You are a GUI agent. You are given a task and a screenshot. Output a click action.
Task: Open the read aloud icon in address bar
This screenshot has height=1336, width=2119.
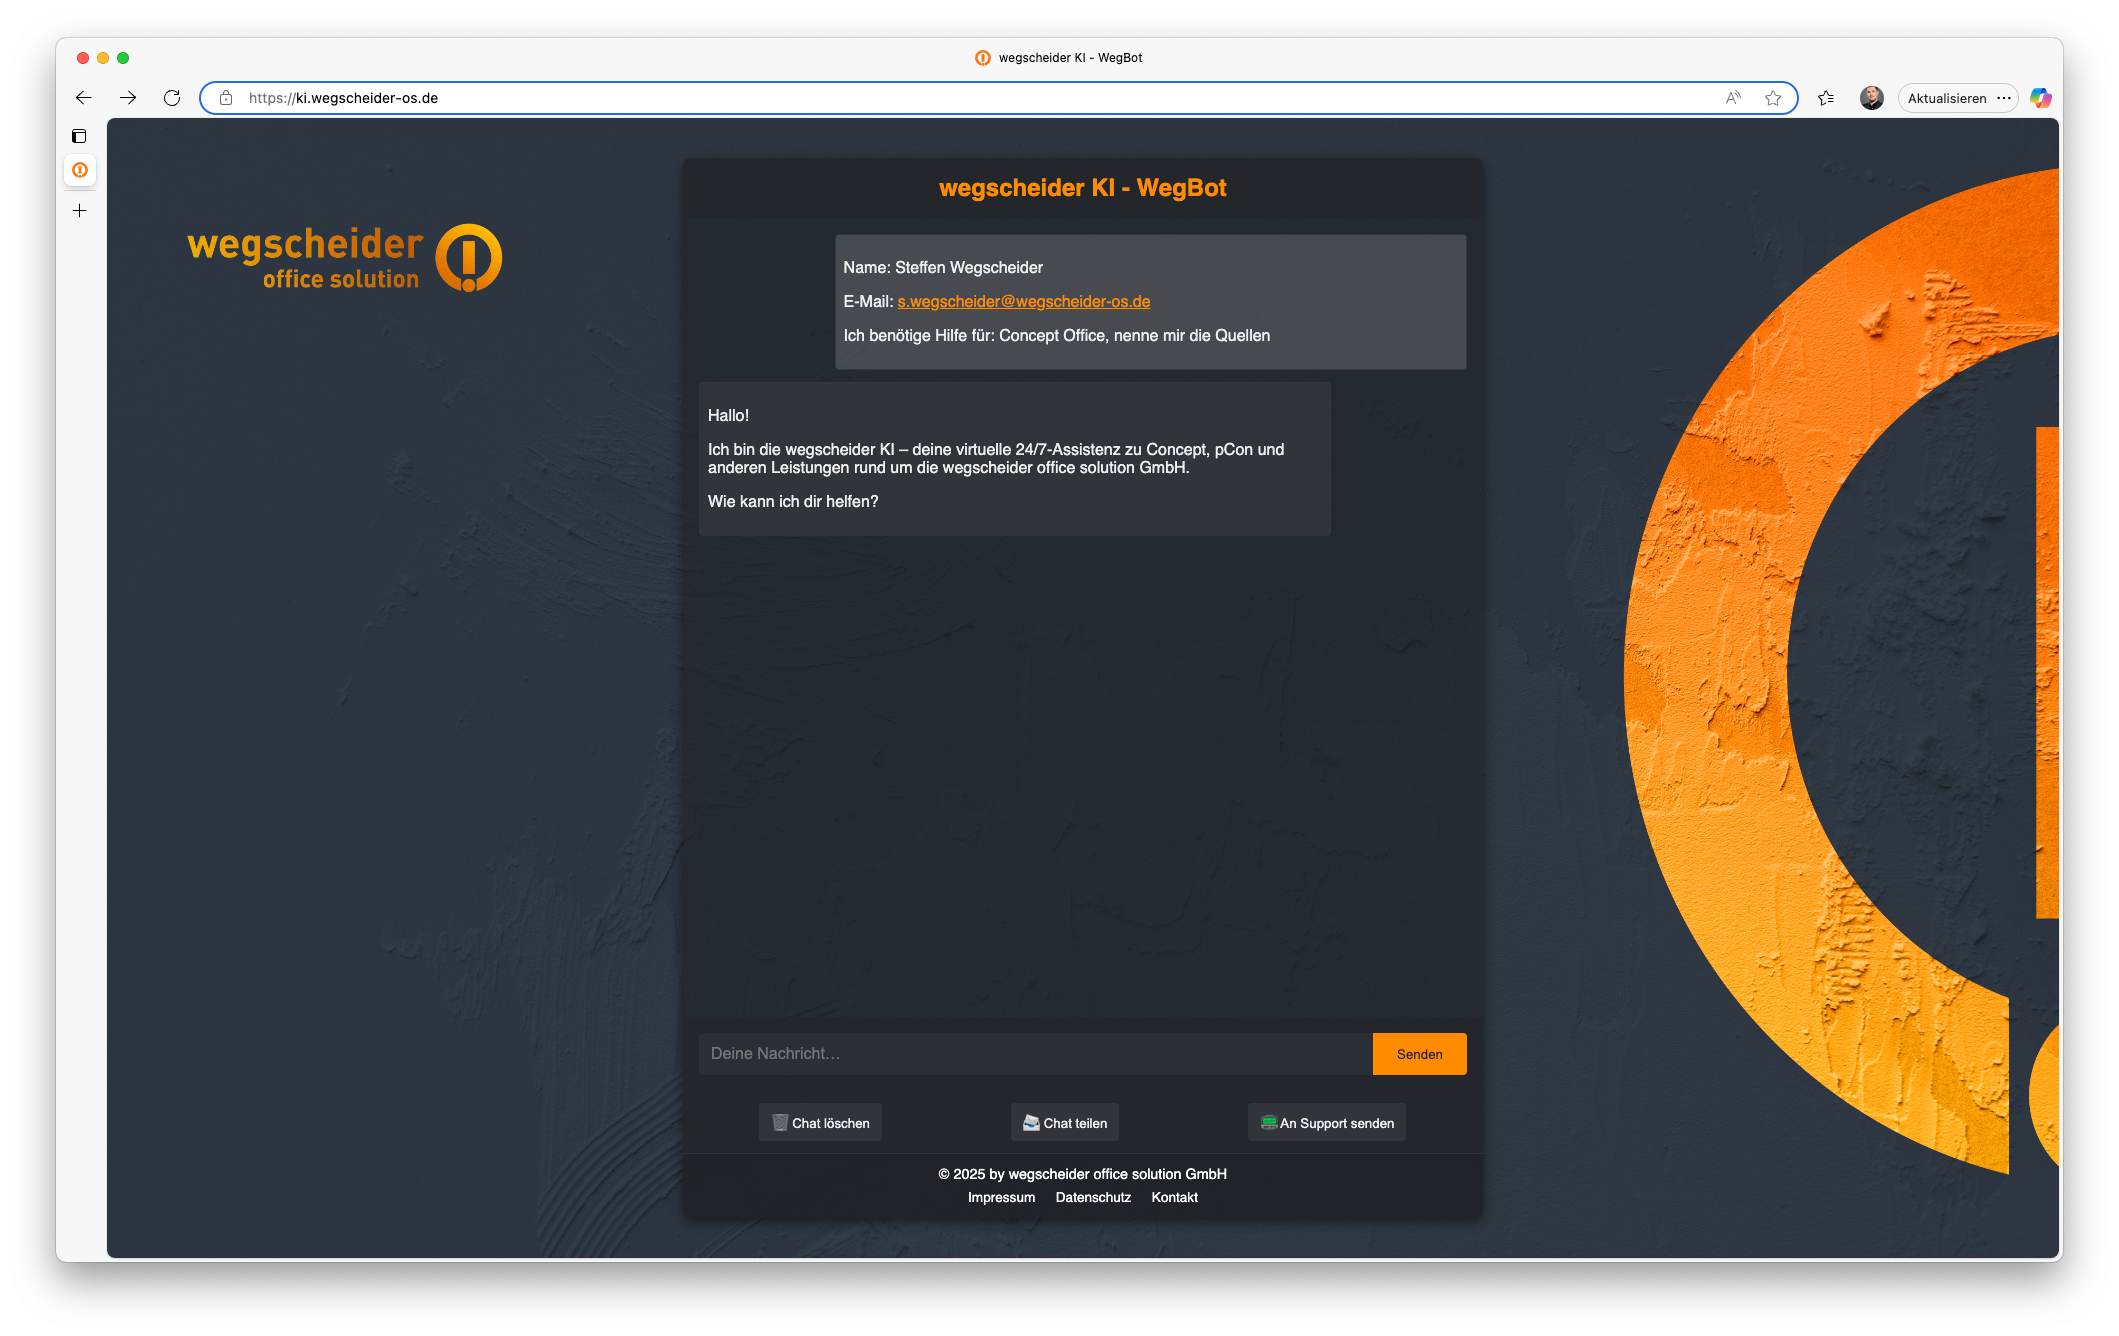pyautogui.click(x=1733, y=98)
